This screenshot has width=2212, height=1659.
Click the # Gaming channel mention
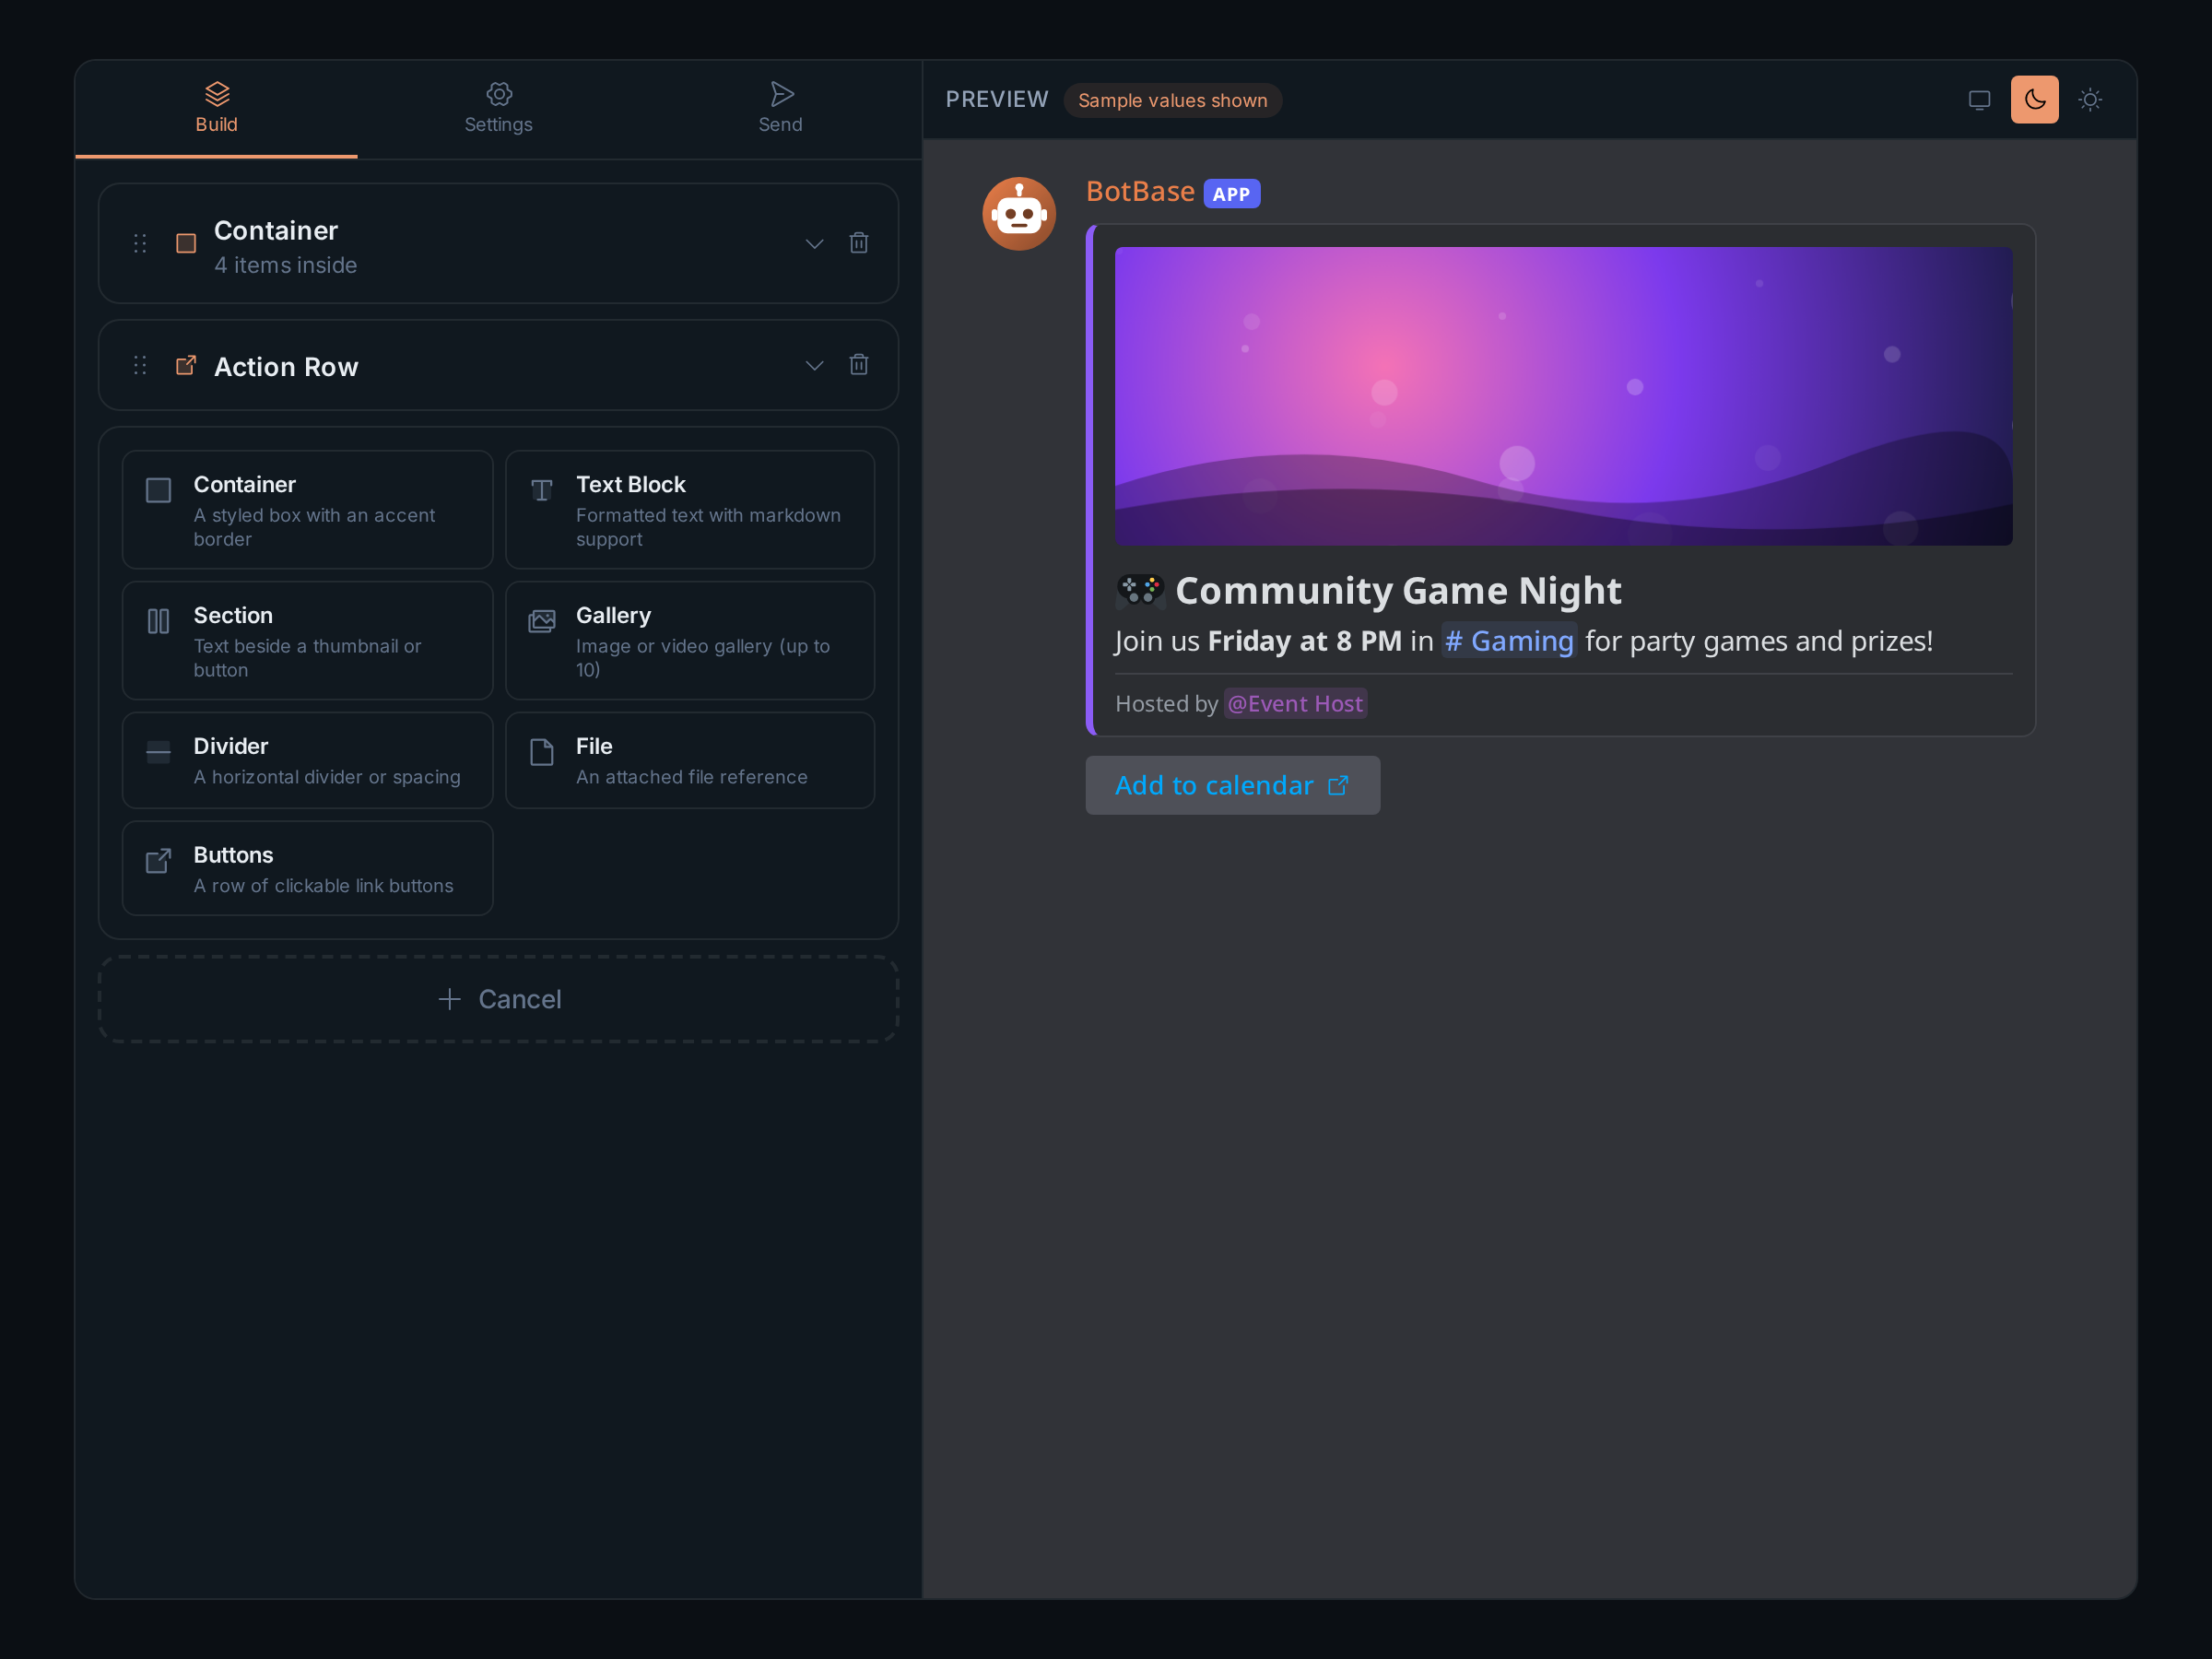point(1509,641)
